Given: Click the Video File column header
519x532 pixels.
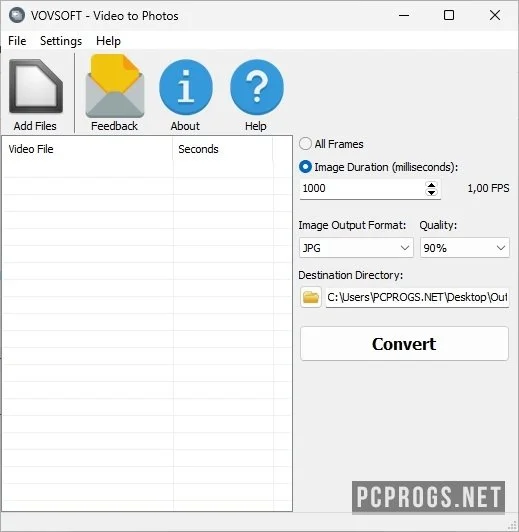Looking at the screenshot, I should pyautogui.click(x=88, y=149).
